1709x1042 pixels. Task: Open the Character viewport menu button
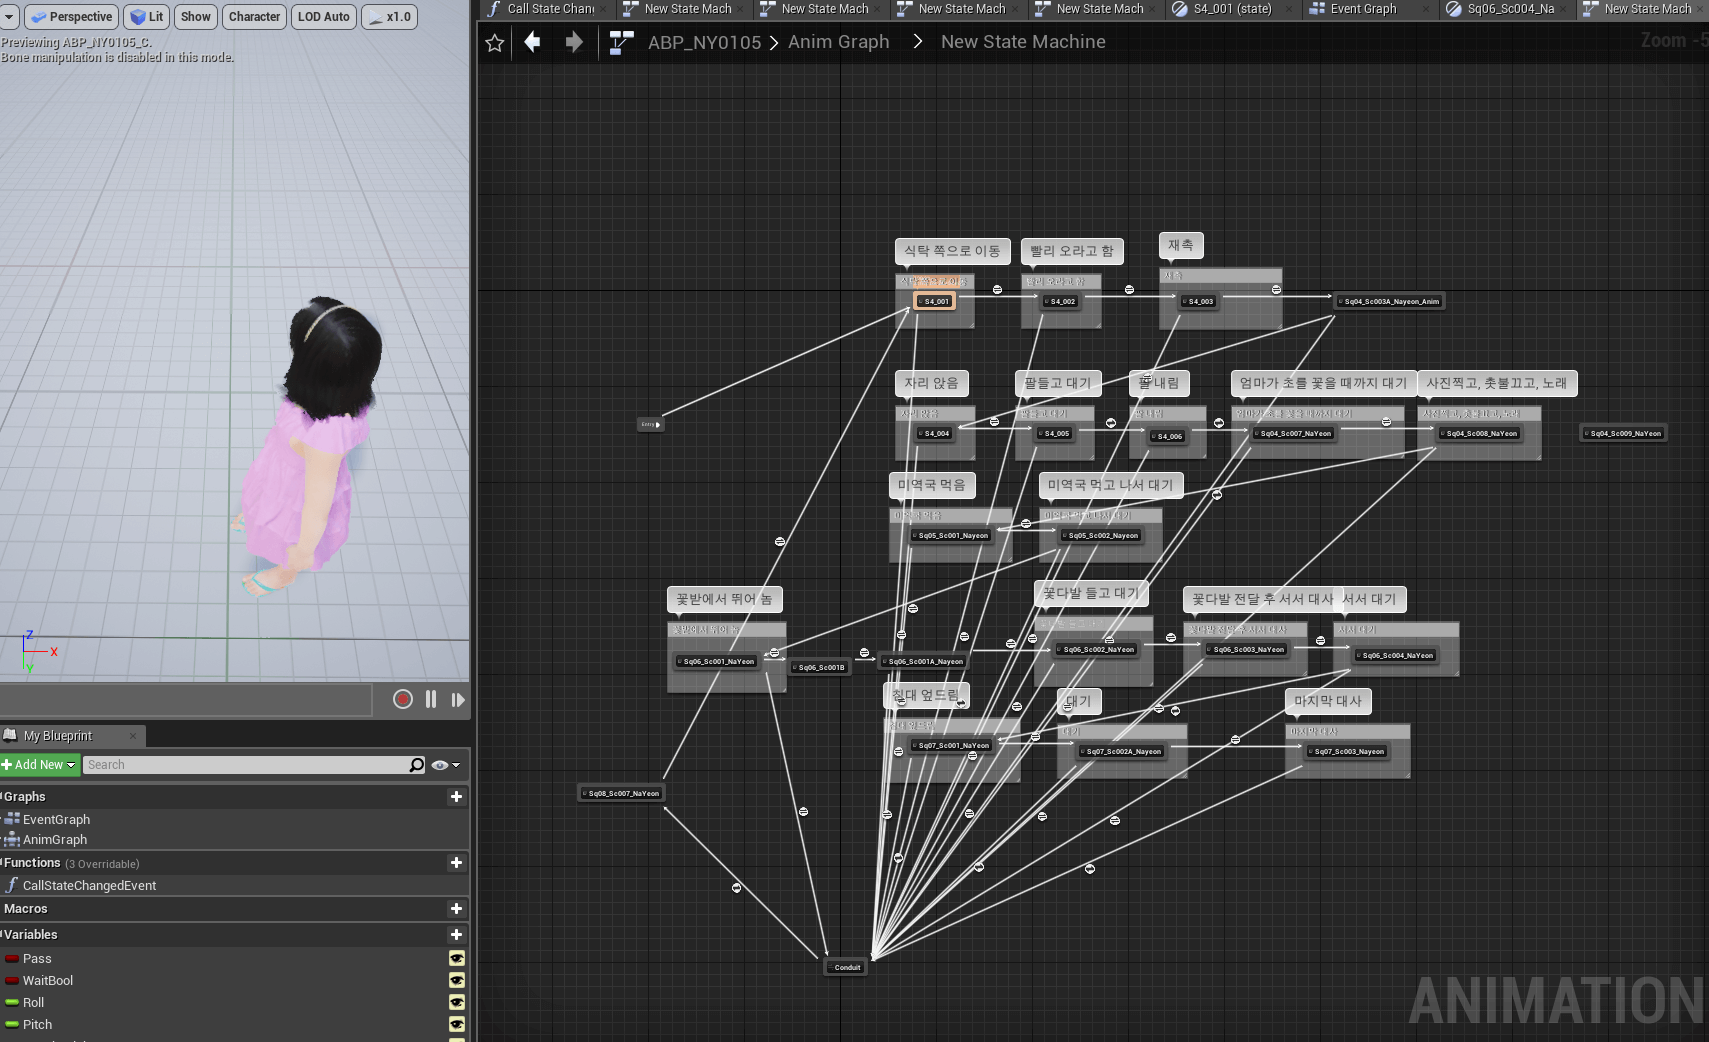point(254,17)
